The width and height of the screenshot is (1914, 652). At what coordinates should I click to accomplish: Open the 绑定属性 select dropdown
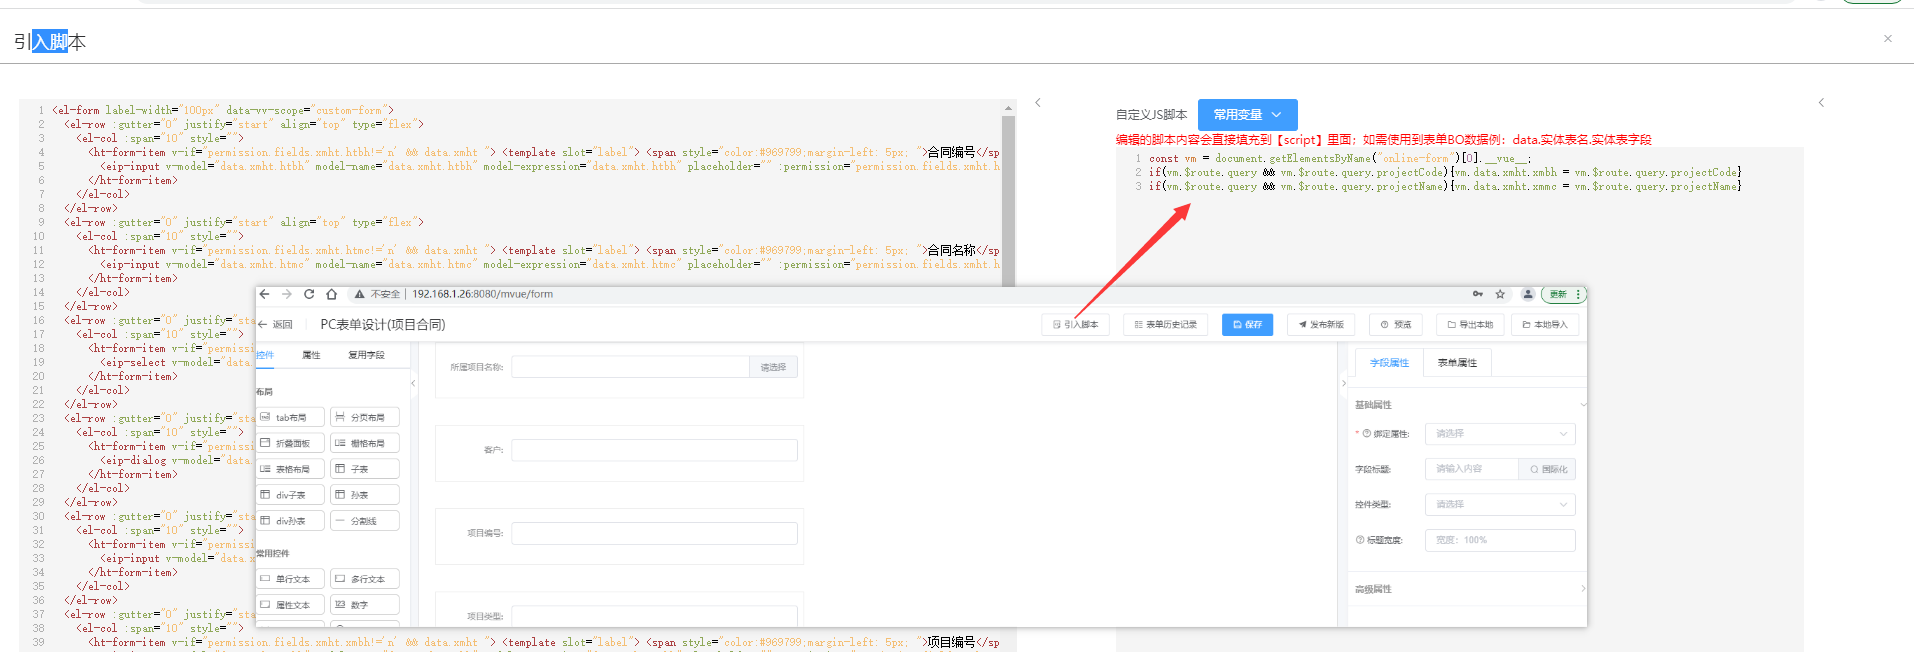coord(1499,434)
